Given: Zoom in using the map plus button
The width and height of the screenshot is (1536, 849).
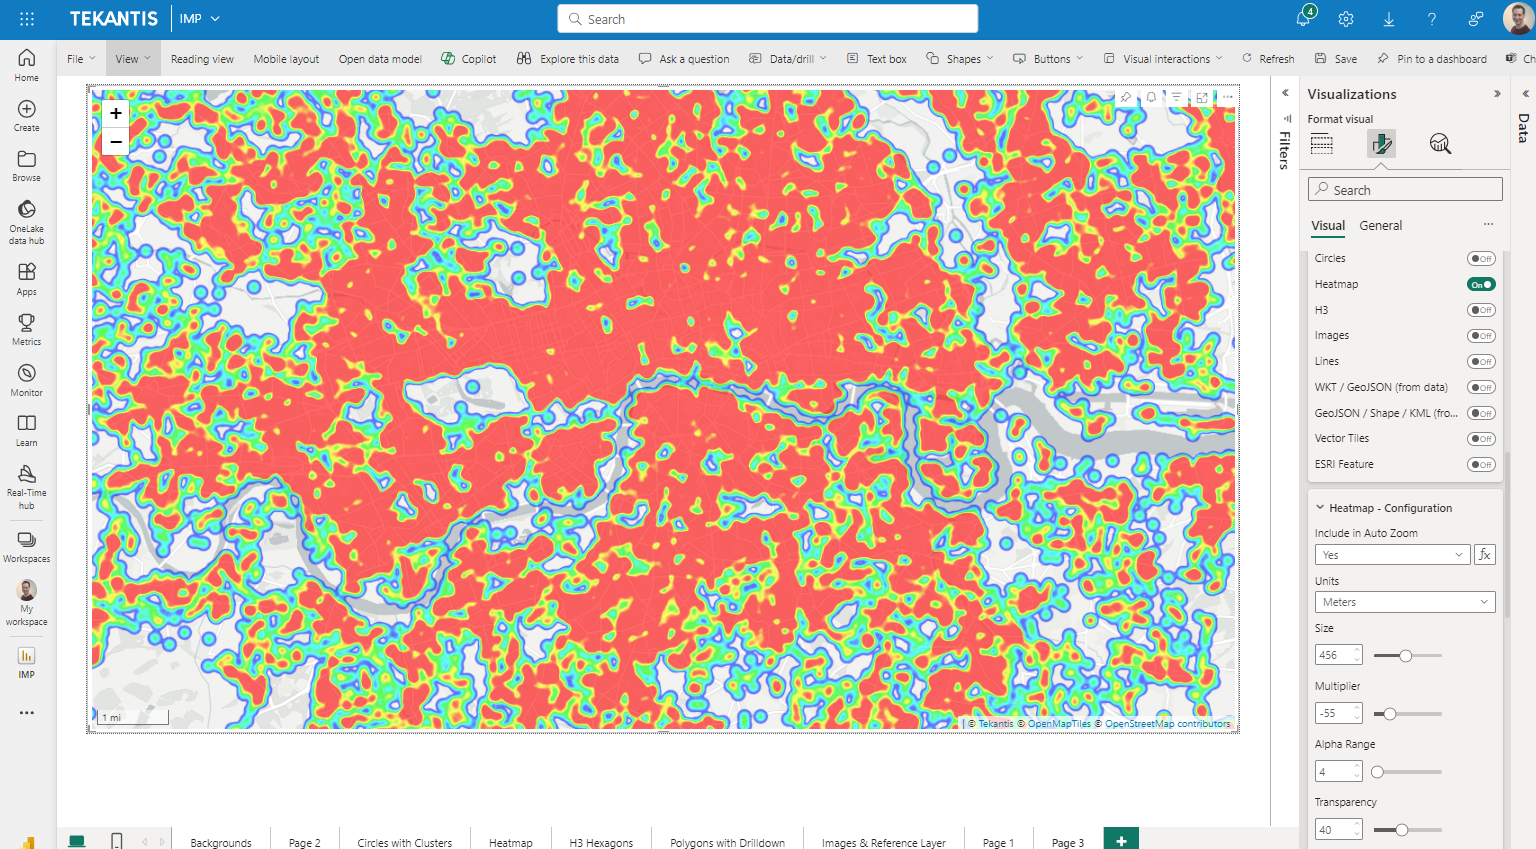Looking at the screenshot, I should pos(115,113).
